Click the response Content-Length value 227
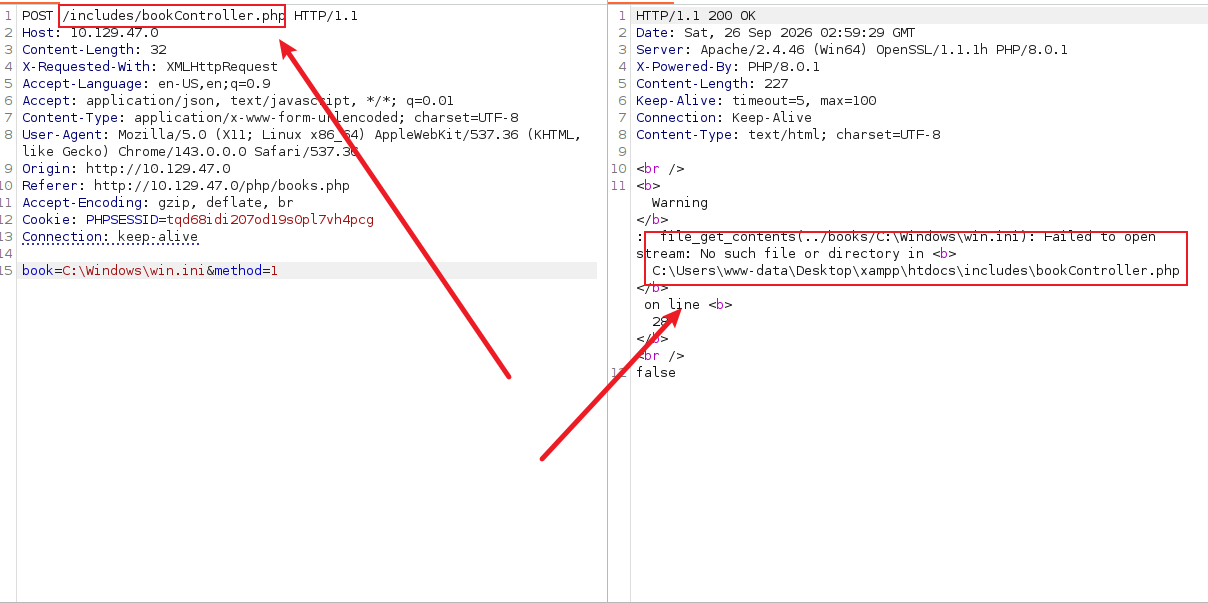 776,84
